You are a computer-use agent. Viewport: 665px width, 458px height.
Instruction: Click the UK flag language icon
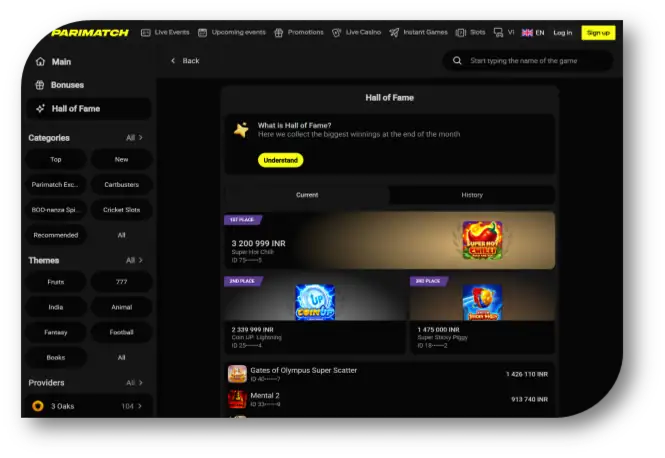tap(527, 33)
